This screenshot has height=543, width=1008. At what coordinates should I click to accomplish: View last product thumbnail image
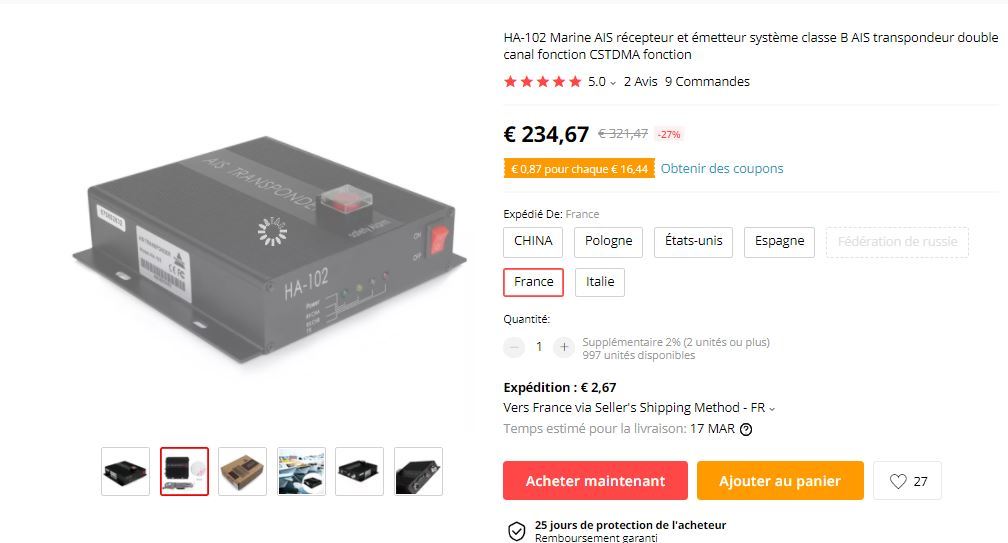[418, 472]
